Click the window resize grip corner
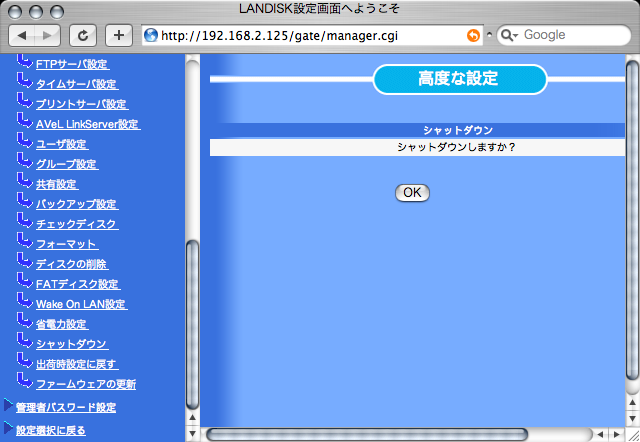 coord(633,435)
